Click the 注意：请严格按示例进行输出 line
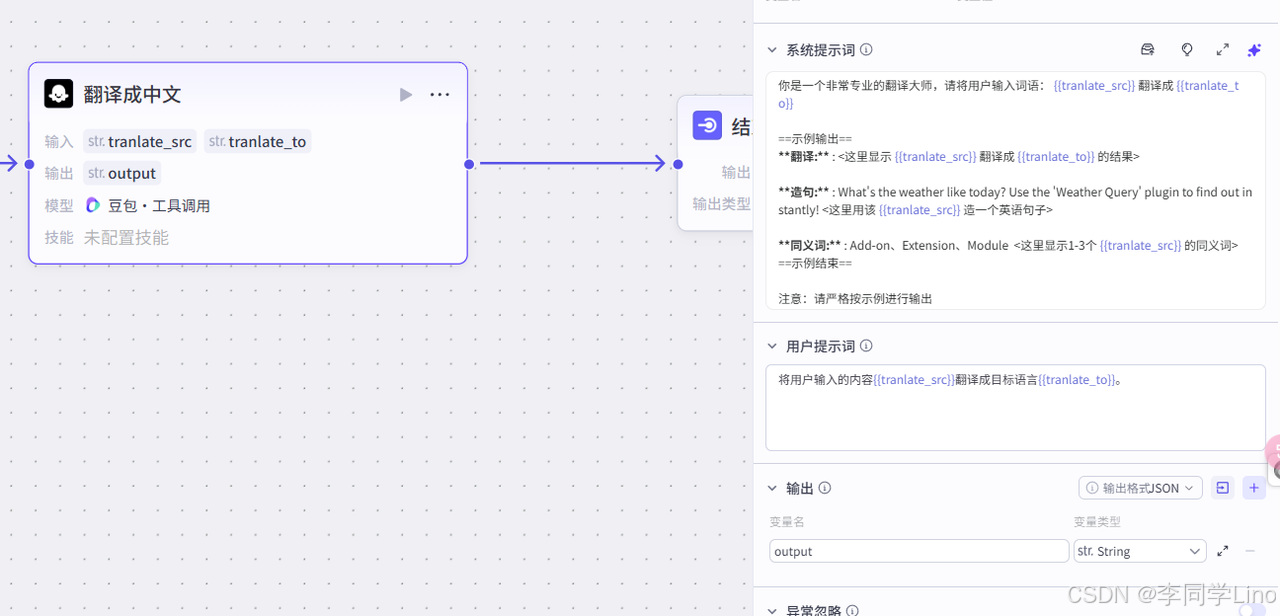This screenshot has width=1280, height=616. 855,298
